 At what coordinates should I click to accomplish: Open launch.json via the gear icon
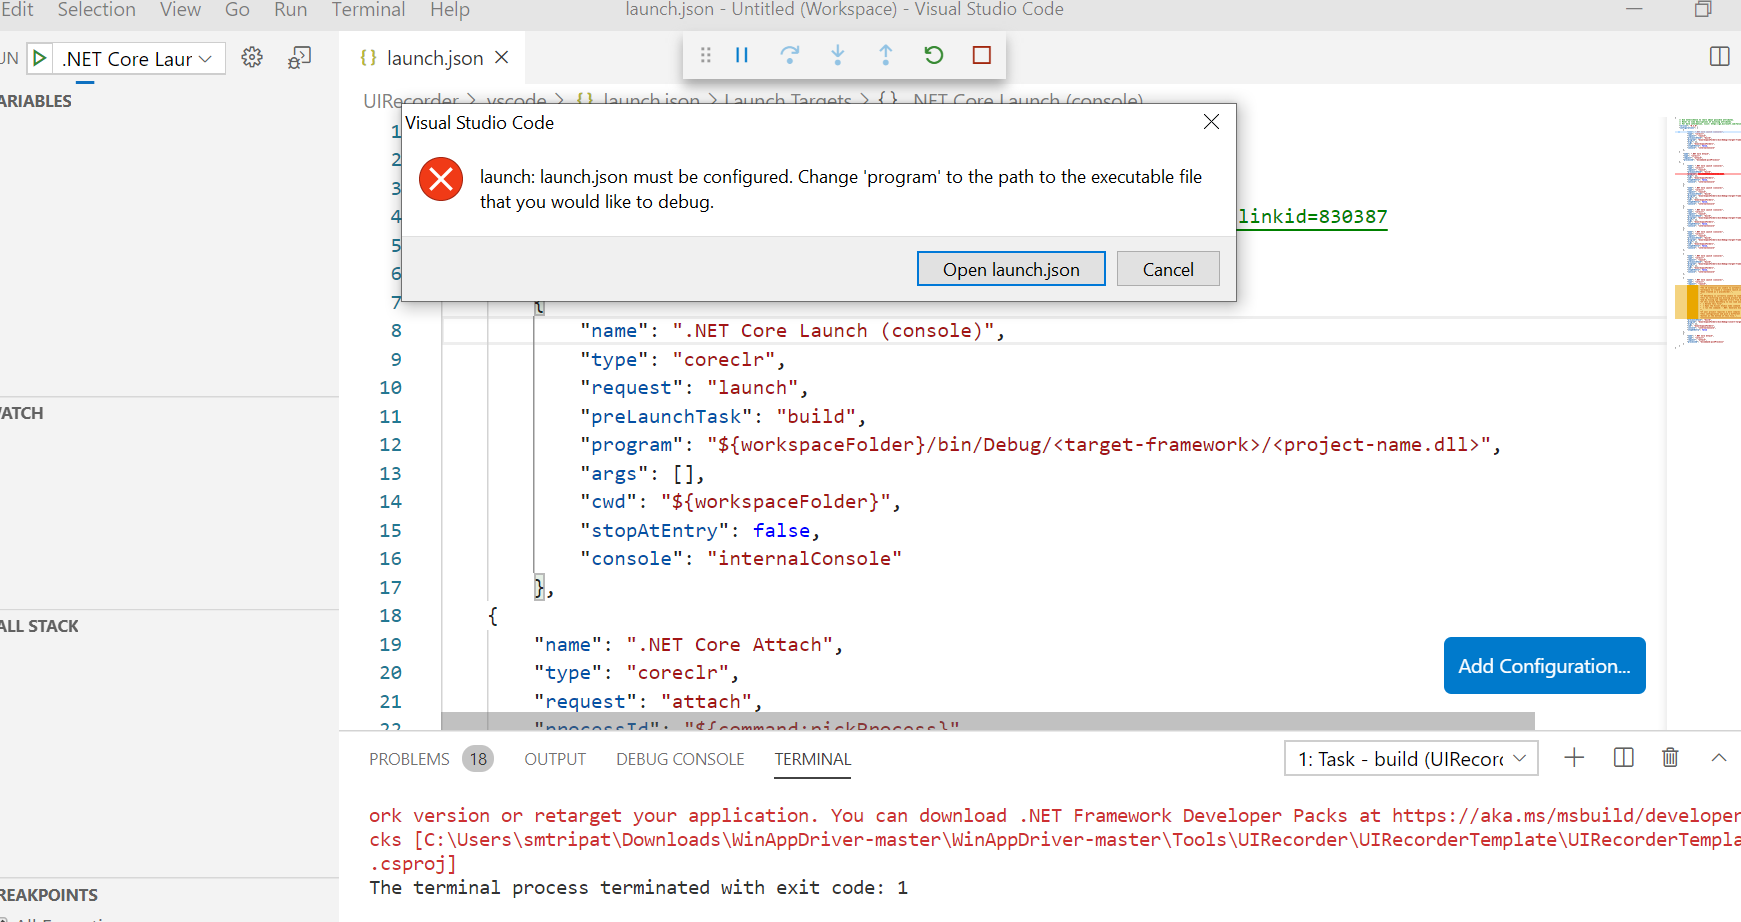click(x=252, y=57)
